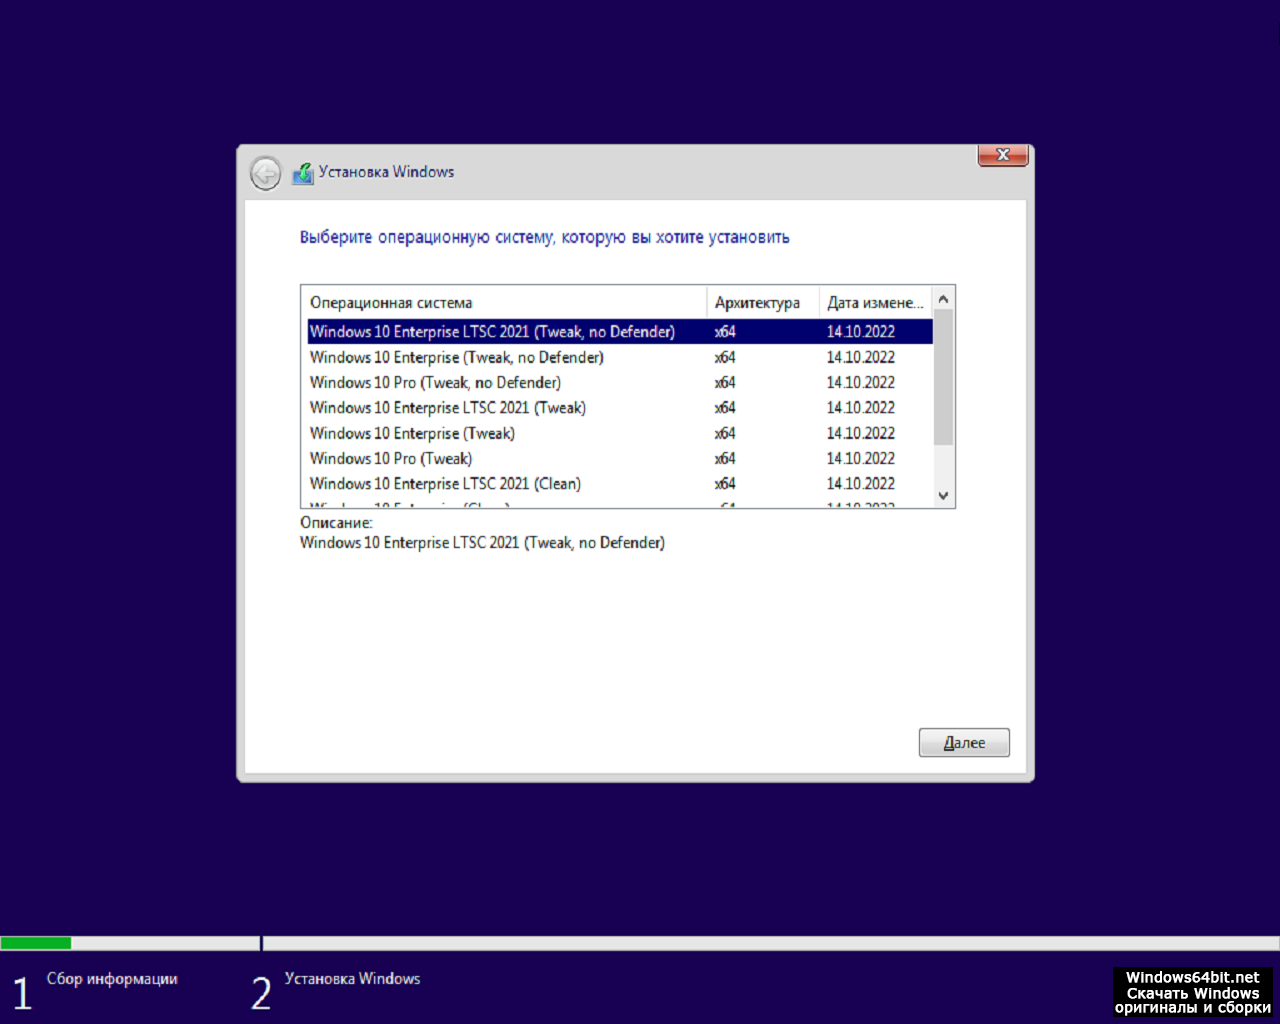This screenshot has height=1024, width=1280.
Task: Close the Windows Setup dialog
Action: pyautogui.click(x=1002, y=155)
